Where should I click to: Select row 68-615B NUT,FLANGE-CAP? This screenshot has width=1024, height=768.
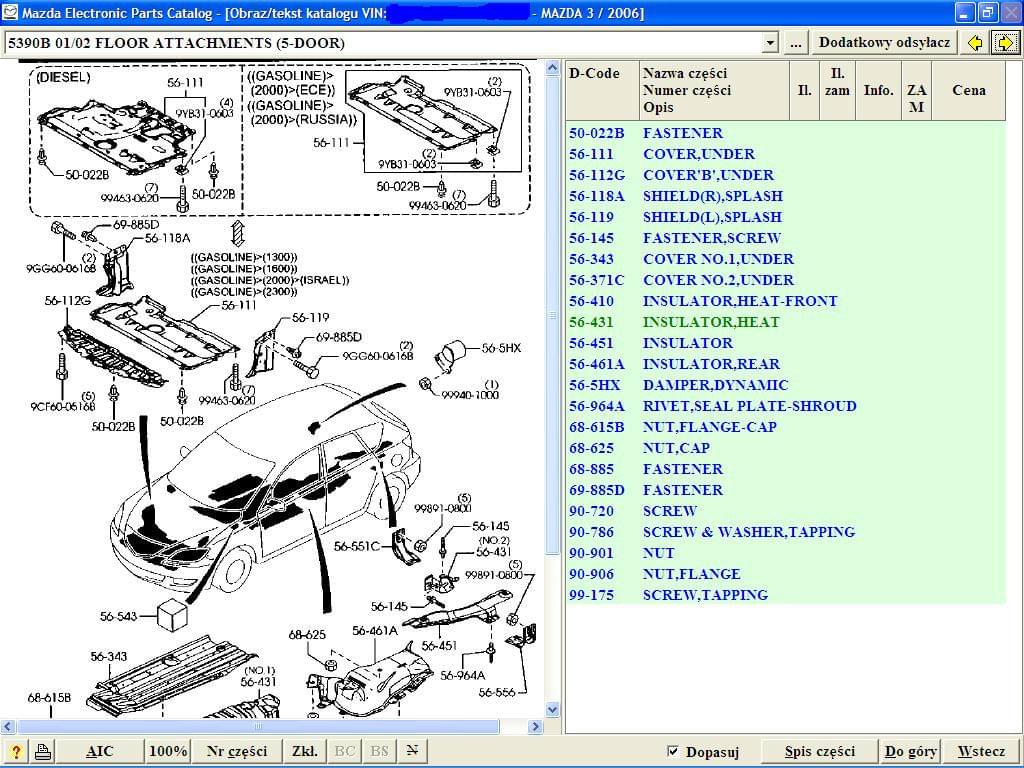[x=786, y=427]
